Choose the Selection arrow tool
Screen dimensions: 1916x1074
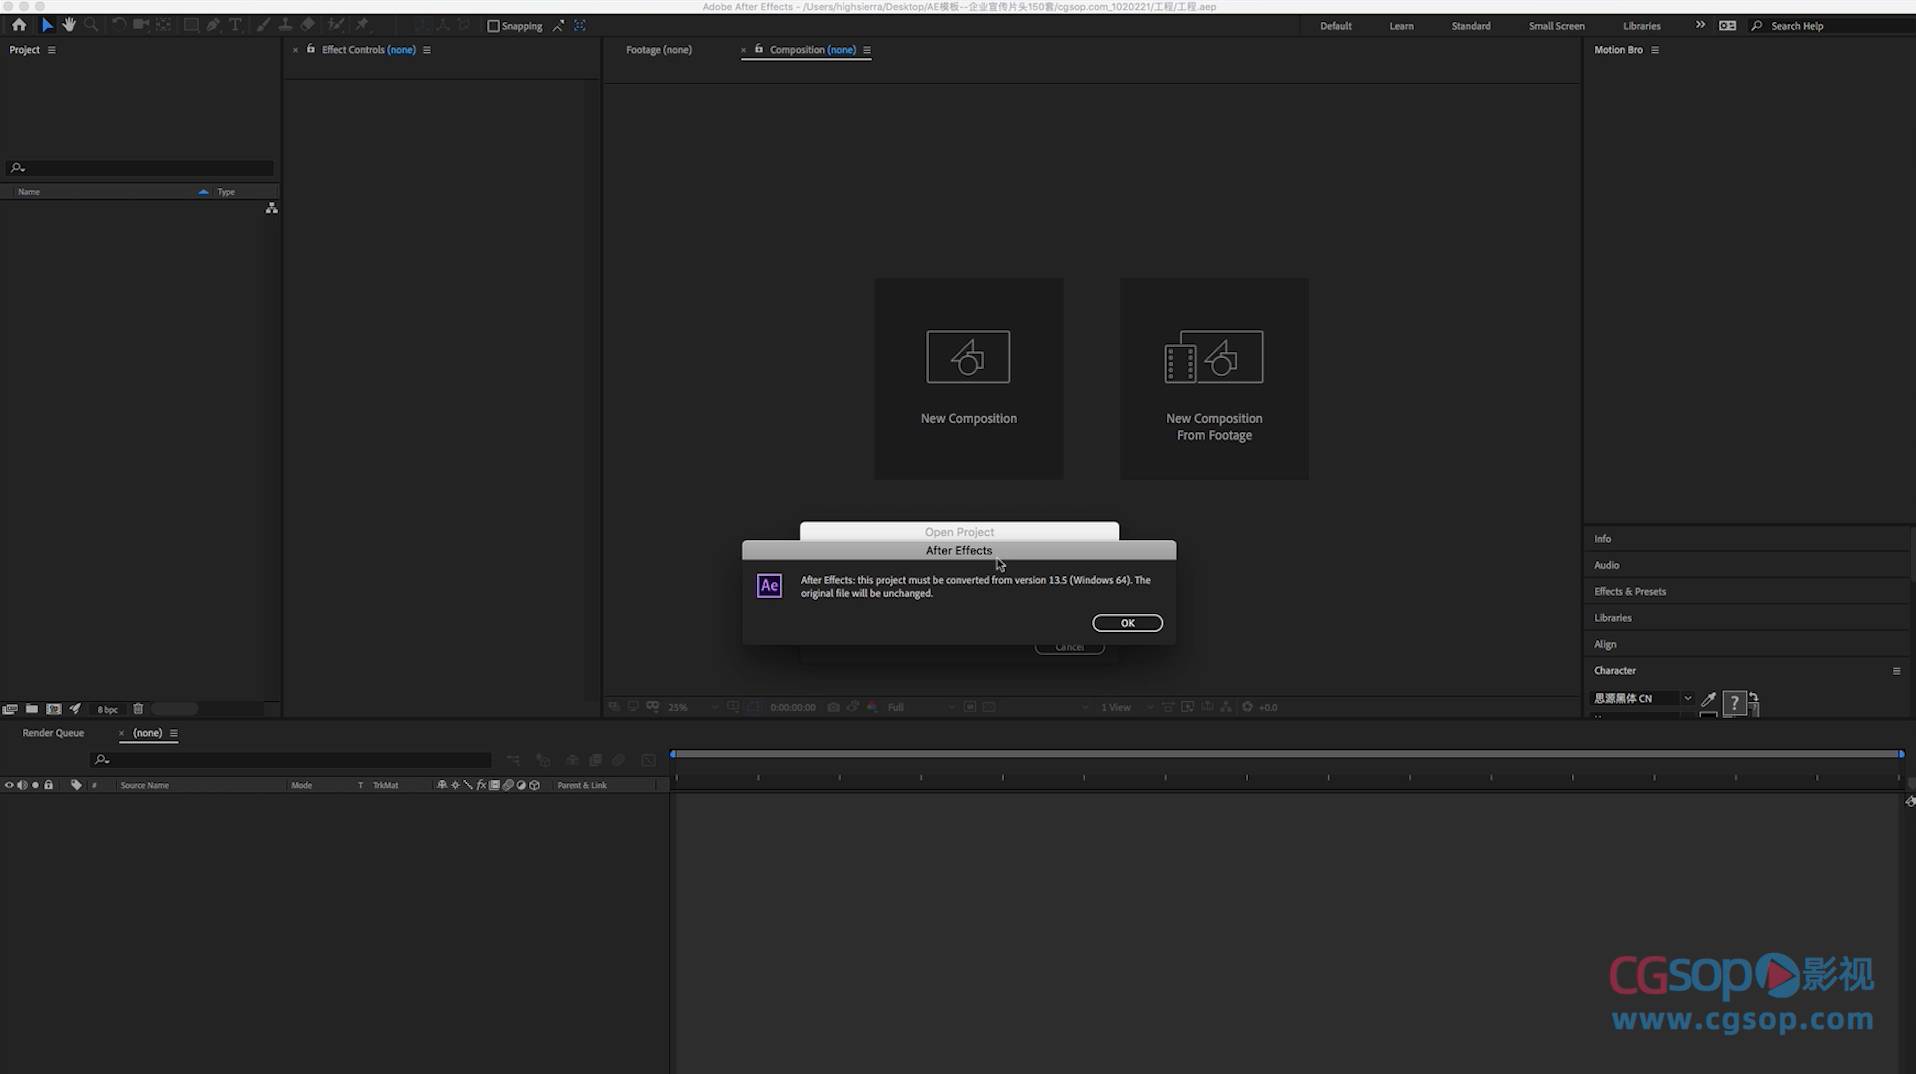tap(46, 25)
